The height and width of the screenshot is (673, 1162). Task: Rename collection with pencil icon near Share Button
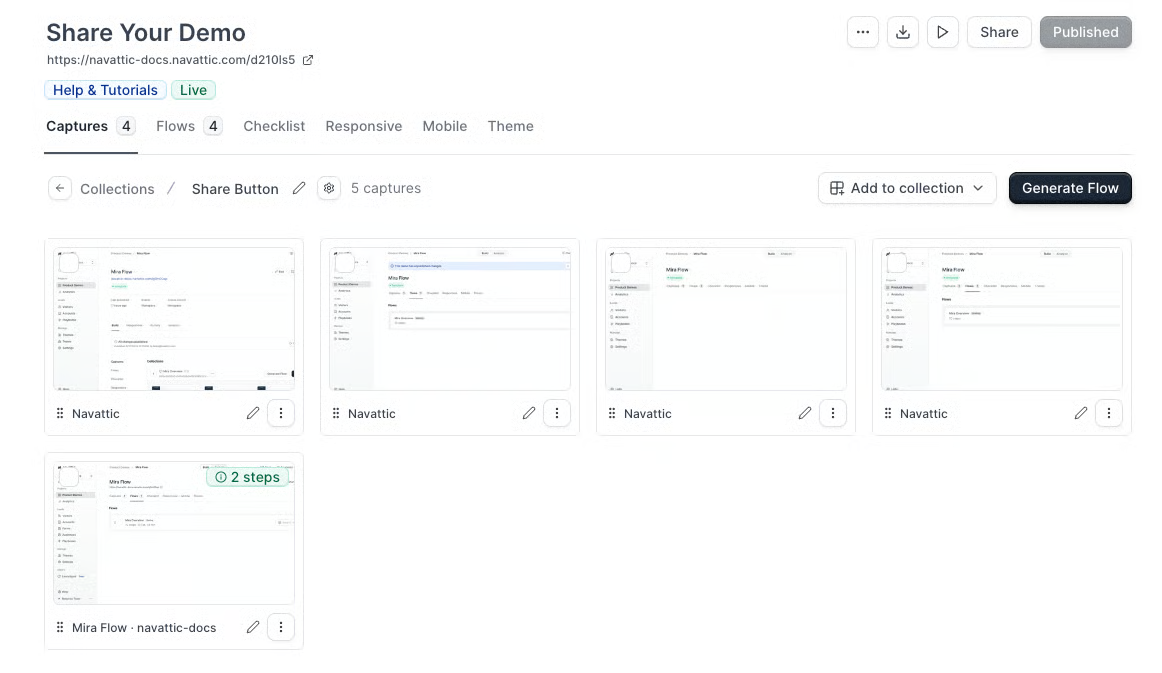pos(299,188)
